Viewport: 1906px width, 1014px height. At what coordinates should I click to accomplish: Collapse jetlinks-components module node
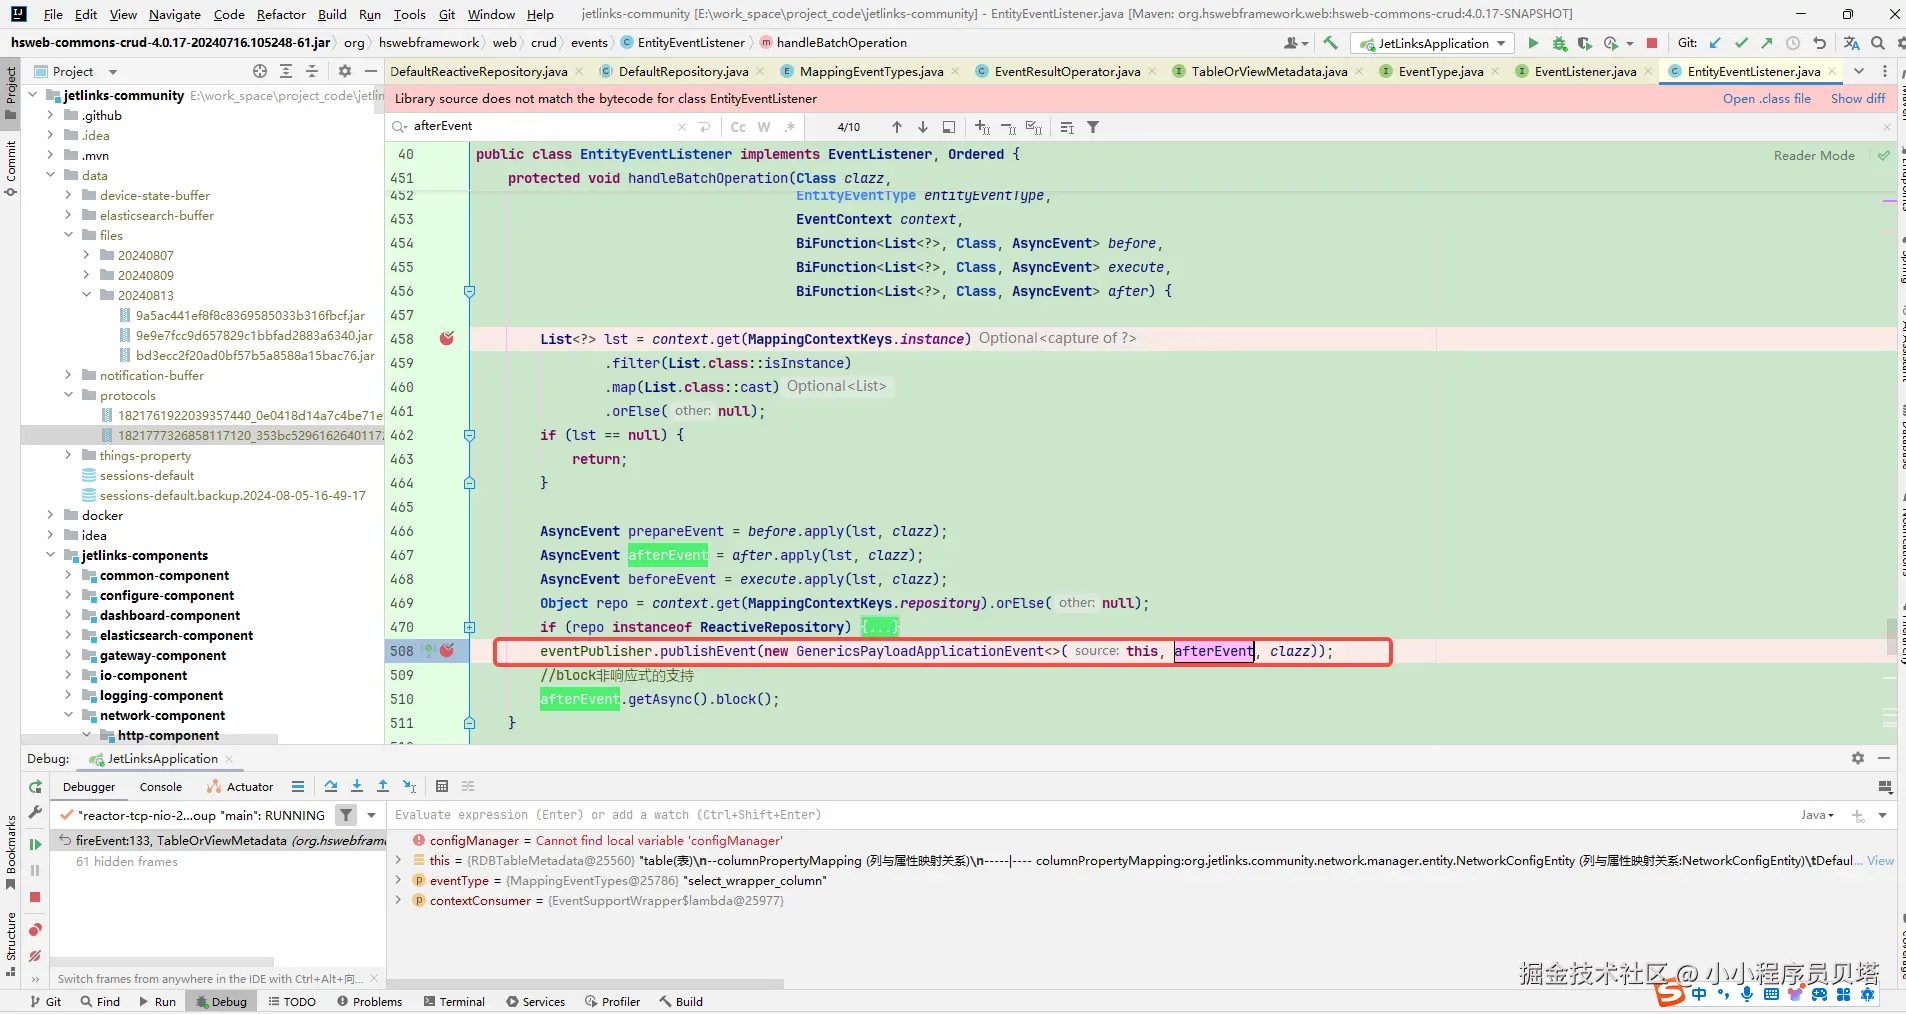tap(50, 555)
